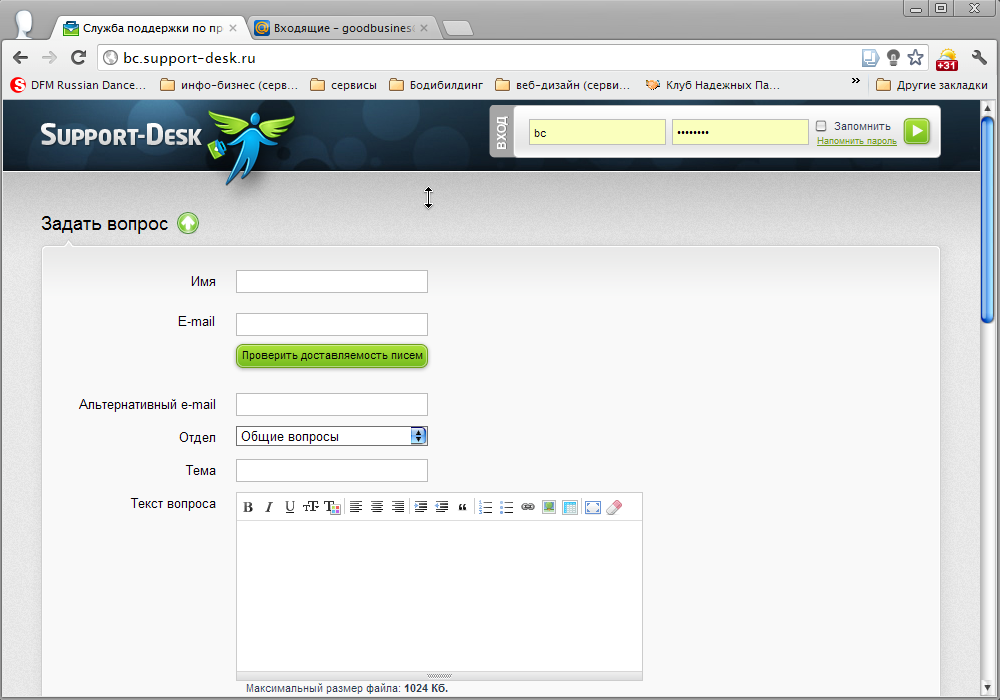Insert a table into the question text
The image size is (1000, 700).
click(x=570, y=507)
